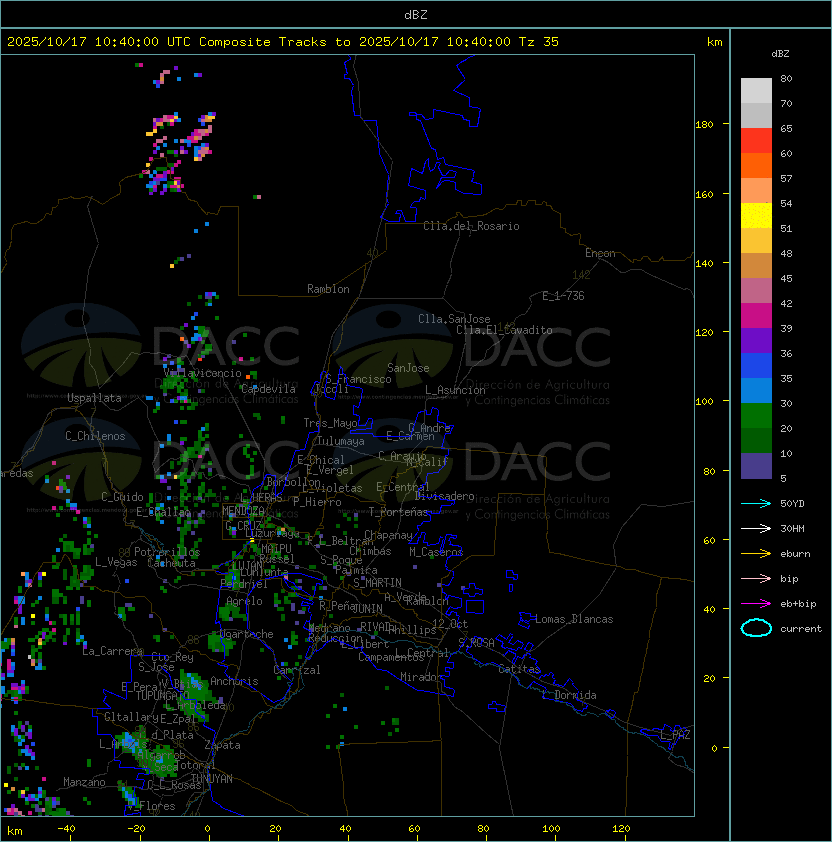The image size is (832, 842).
Task: Click the 'L_Dormida' map label
Action: pyautogui.click(x=569, y=695)
